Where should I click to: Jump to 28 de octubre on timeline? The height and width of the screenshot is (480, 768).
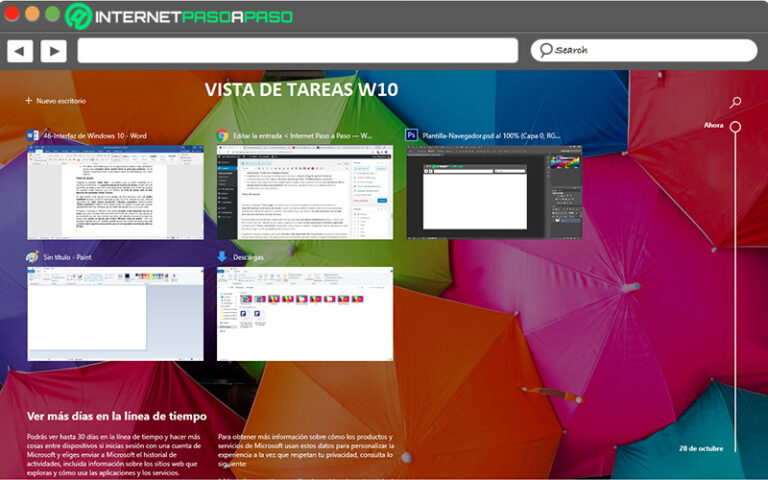(x=699, y=448)
